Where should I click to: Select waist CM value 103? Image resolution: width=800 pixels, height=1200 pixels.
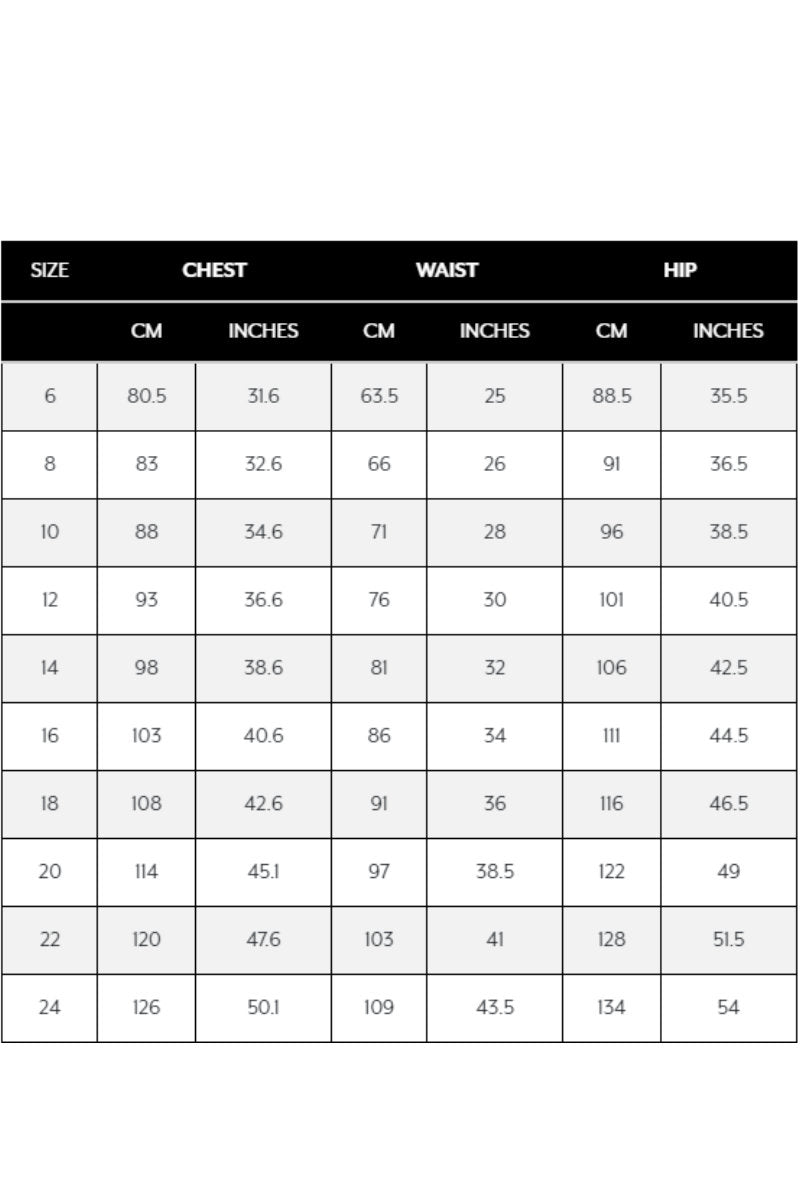379,940
